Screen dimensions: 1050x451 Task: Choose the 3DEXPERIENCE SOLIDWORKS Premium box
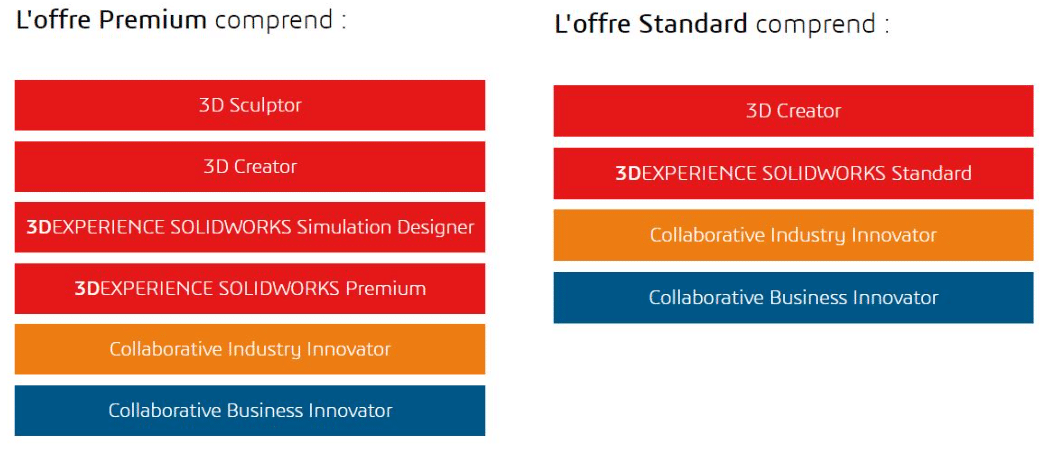pyautogui.click(x=250, y=288)
